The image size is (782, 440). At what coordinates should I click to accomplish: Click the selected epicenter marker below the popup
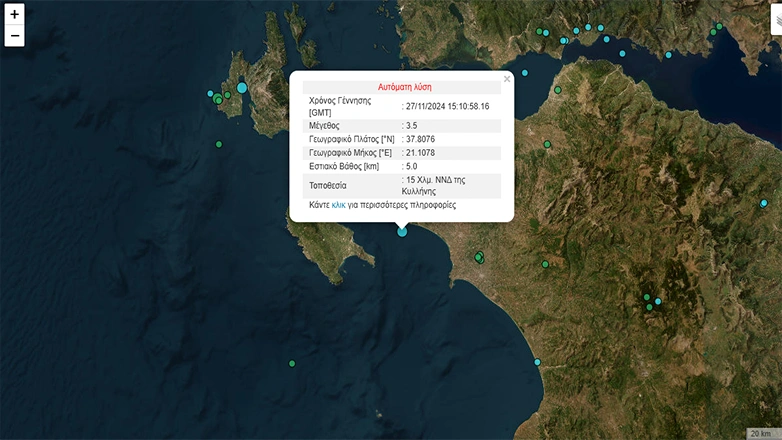coord(402,231)
